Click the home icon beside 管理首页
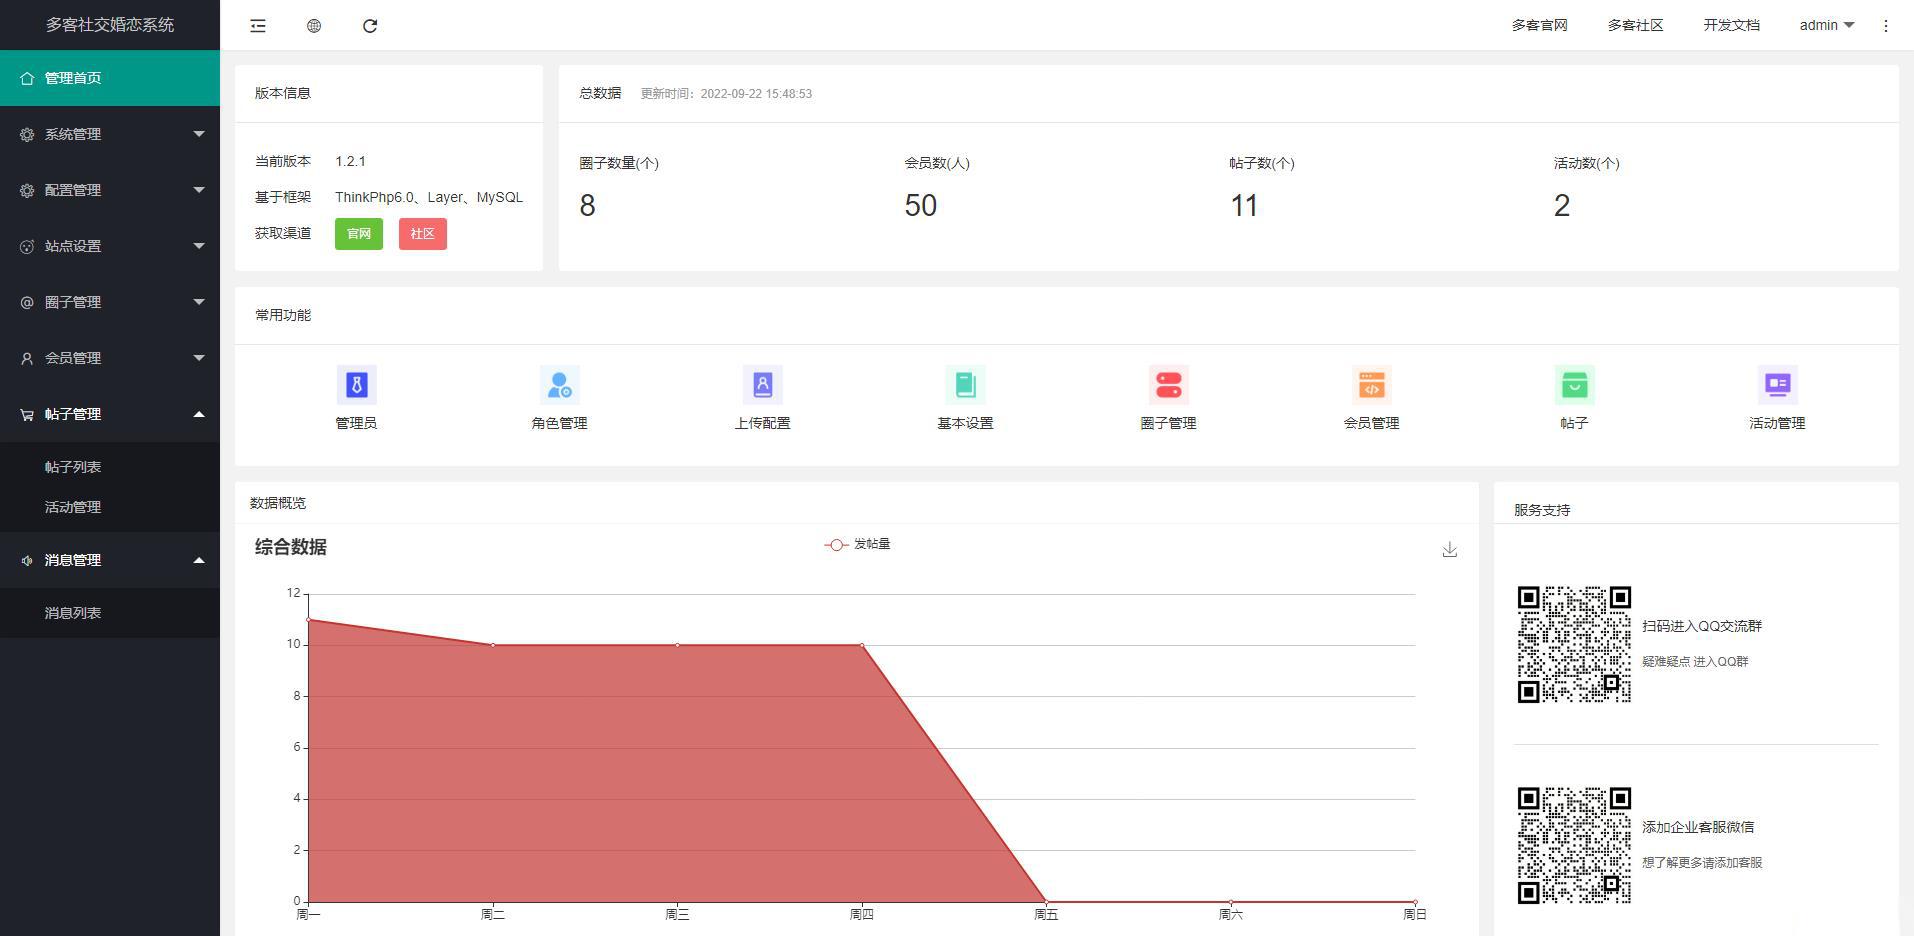Screen dimensions: 1914x936 tap(27, 78)
